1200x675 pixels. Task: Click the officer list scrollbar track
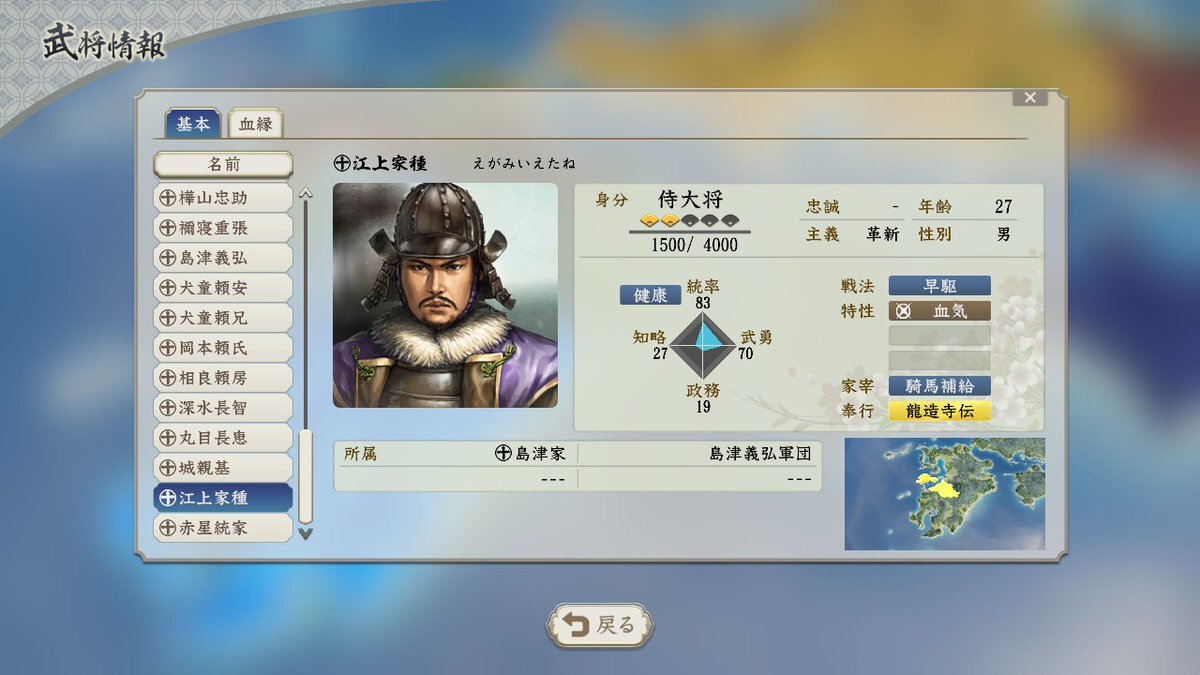point(306,363)
